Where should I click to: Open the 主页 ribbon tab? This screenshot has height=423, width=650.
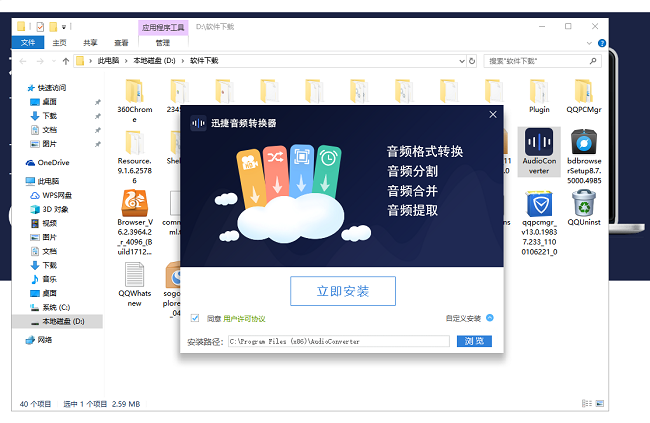(x=59, y=43)
